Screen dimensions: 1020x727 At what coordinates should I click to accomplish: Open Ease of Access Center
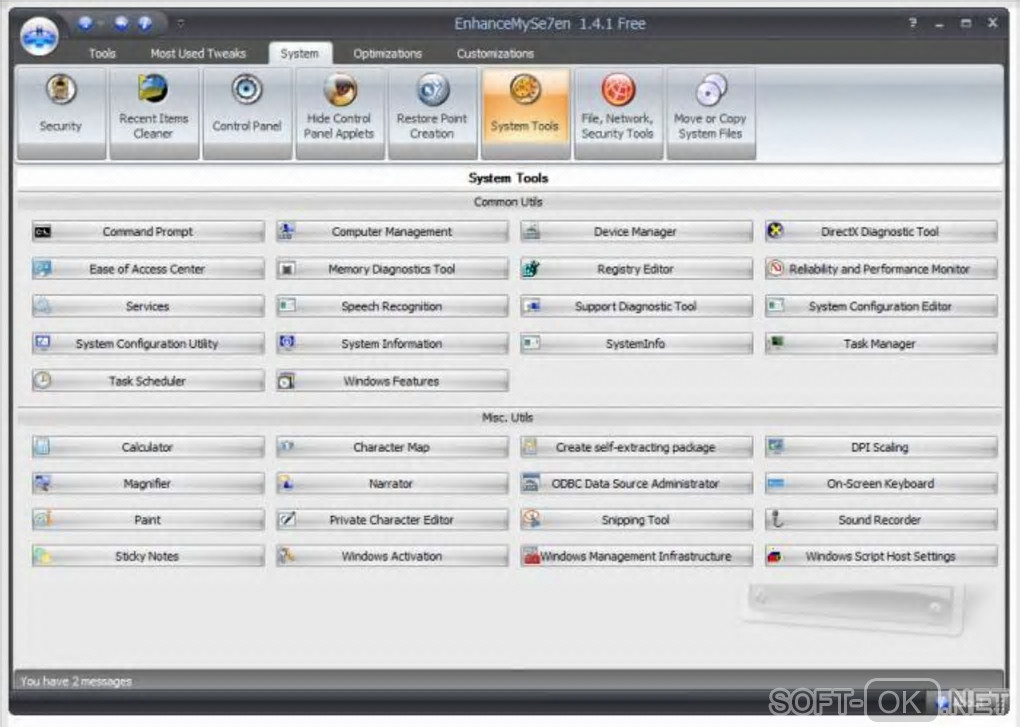(x=148, y=269)
